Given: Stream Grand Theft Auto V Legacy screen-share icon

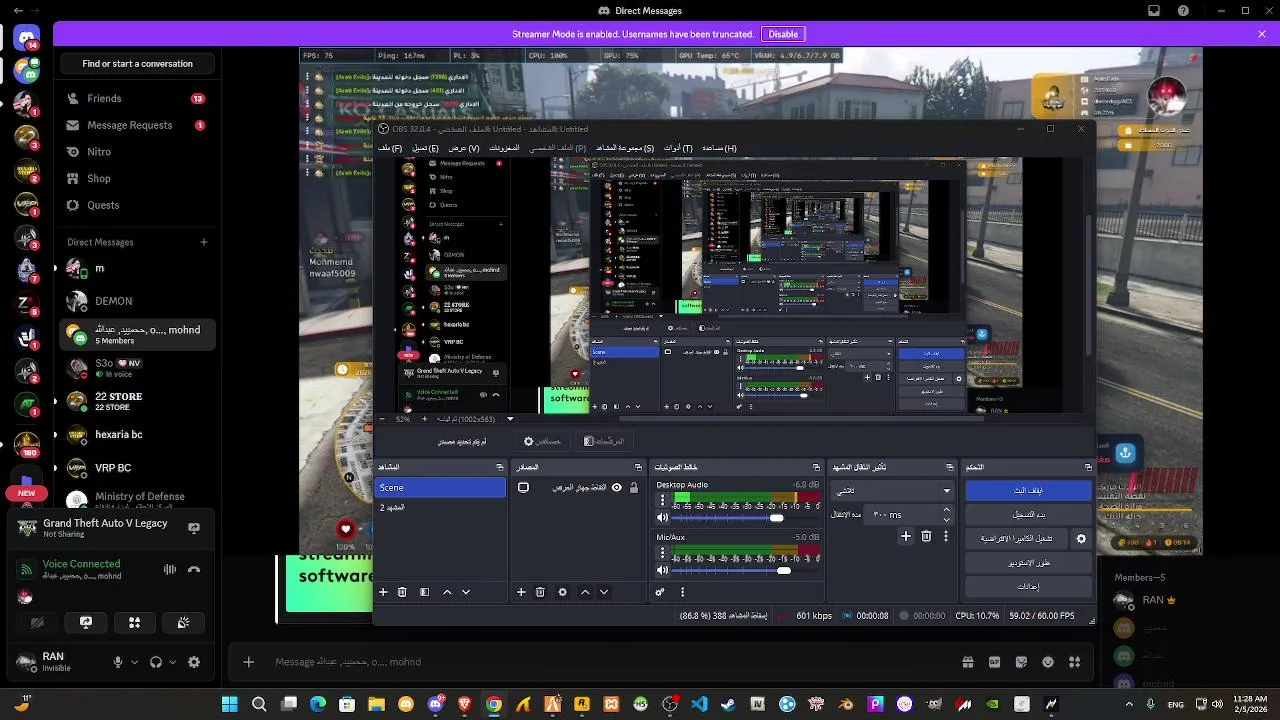Looking at the screenshot, I should pyautogui.click(x=194, y=528).
